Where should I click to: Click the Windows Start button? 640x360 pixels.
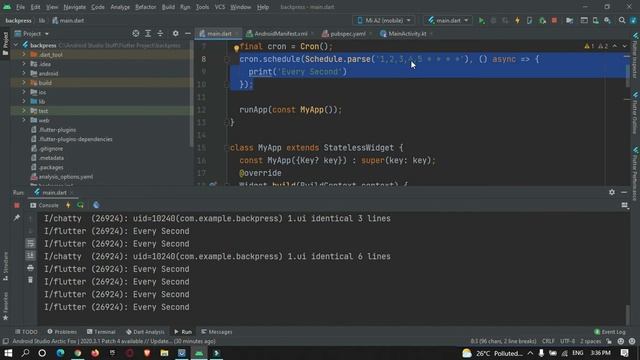[x=8, y=353]
